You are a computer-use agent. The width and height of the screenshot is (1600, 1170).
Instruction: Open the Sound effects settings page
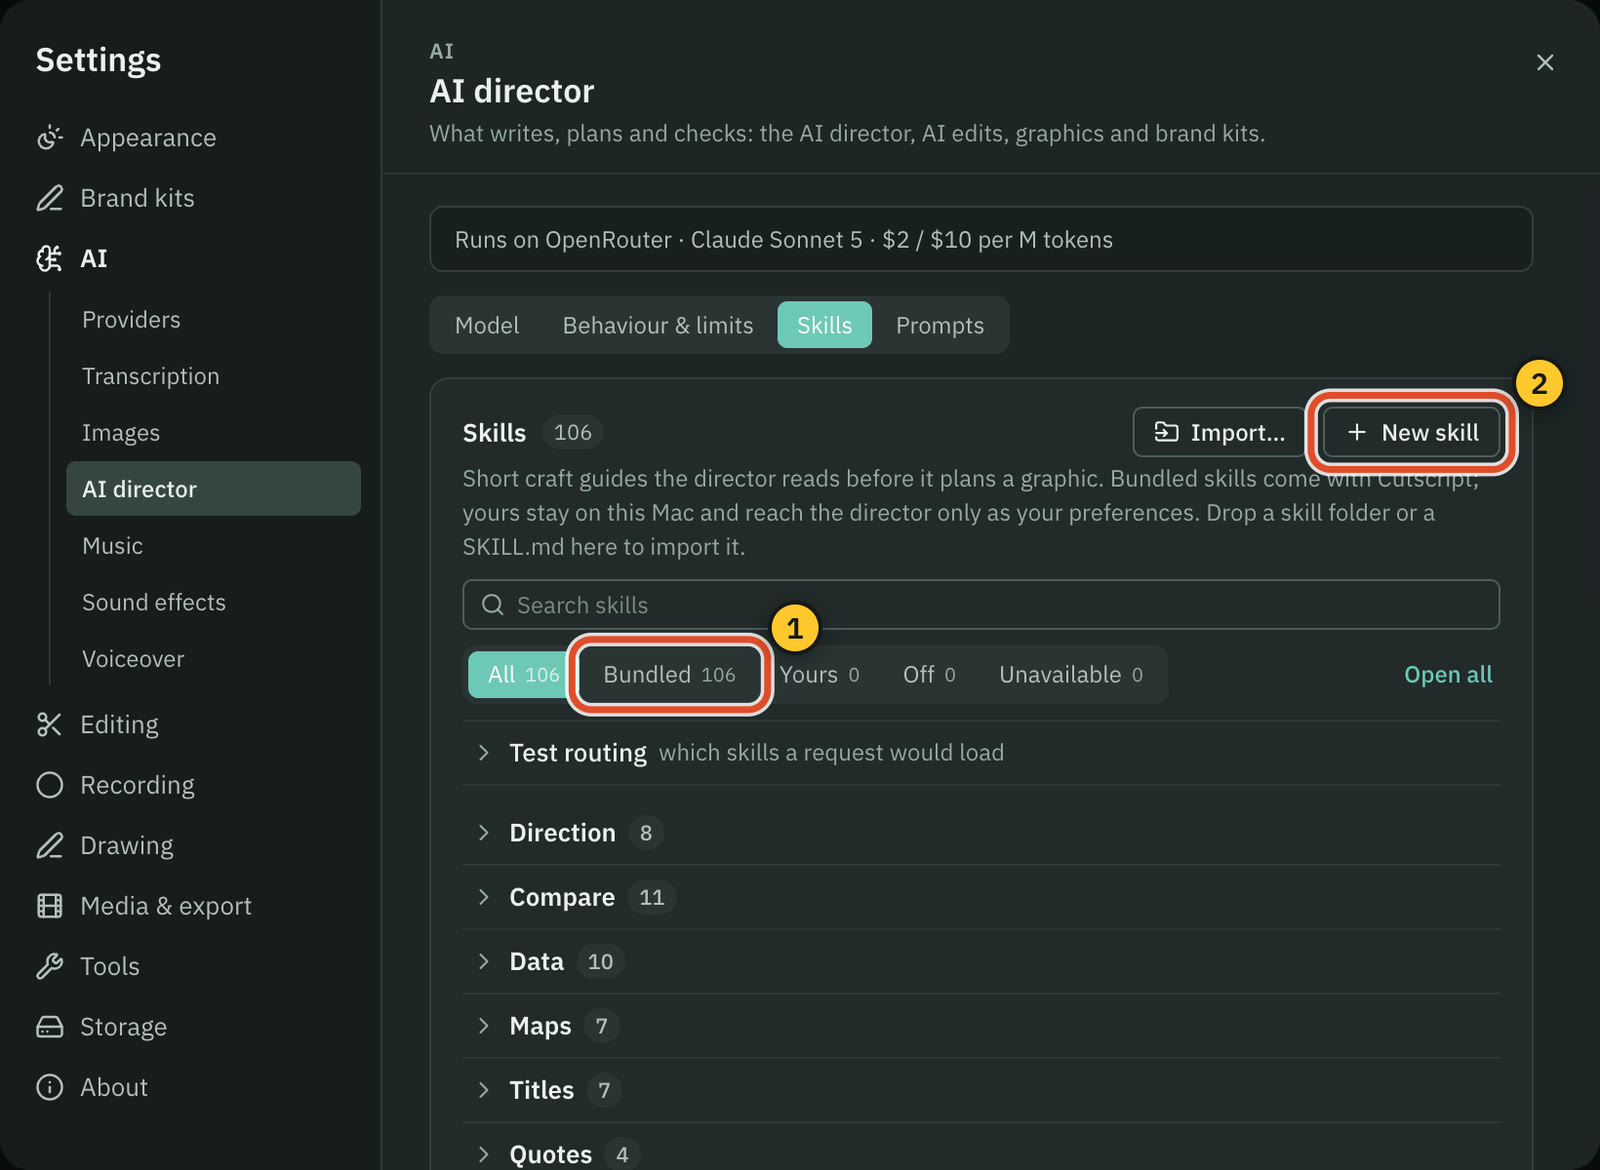point(214,602)
